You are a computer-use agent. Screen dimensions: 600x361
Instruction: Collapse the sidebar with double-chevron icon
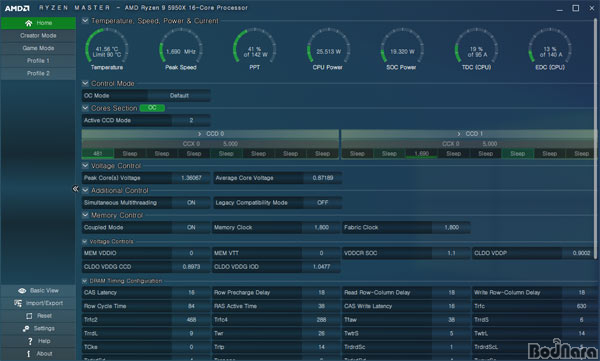coord(75,188)
